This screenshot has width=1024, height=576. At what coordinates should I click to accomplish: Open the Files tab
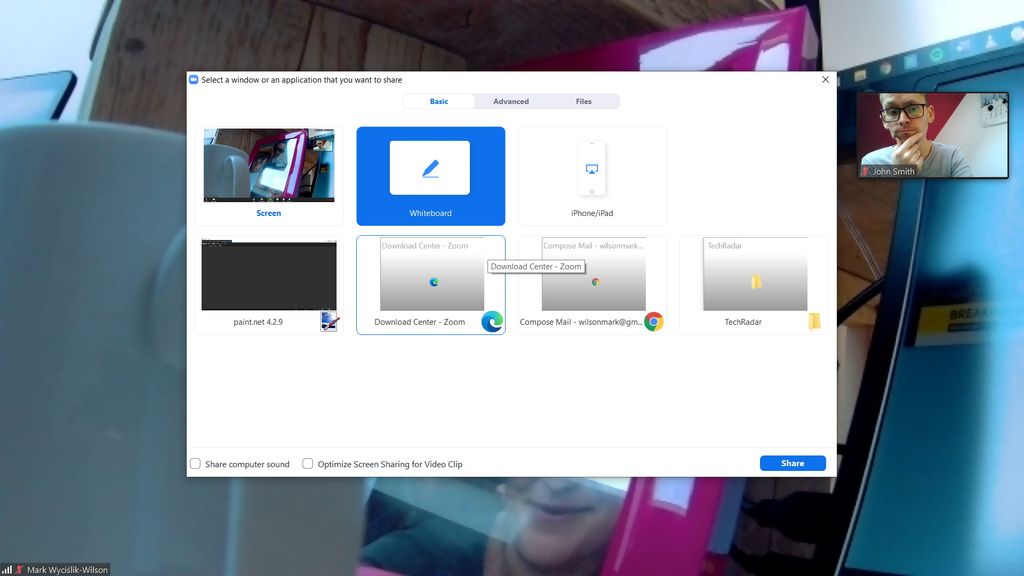pos(584,101)
